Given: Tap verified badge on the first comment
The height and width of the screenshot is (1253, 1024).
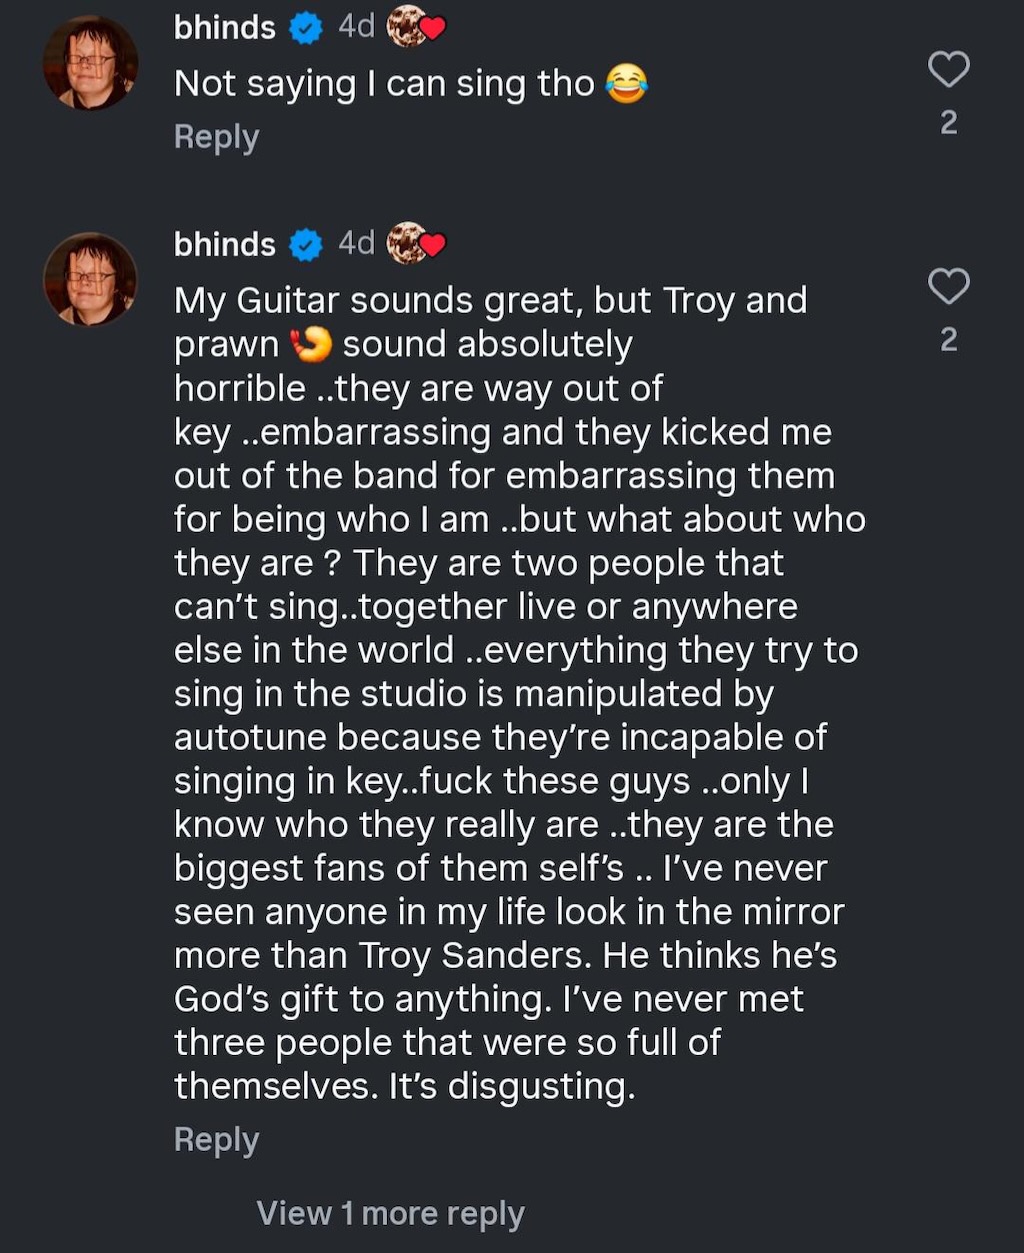Looking at the screenshot, I should click(306, 29).
